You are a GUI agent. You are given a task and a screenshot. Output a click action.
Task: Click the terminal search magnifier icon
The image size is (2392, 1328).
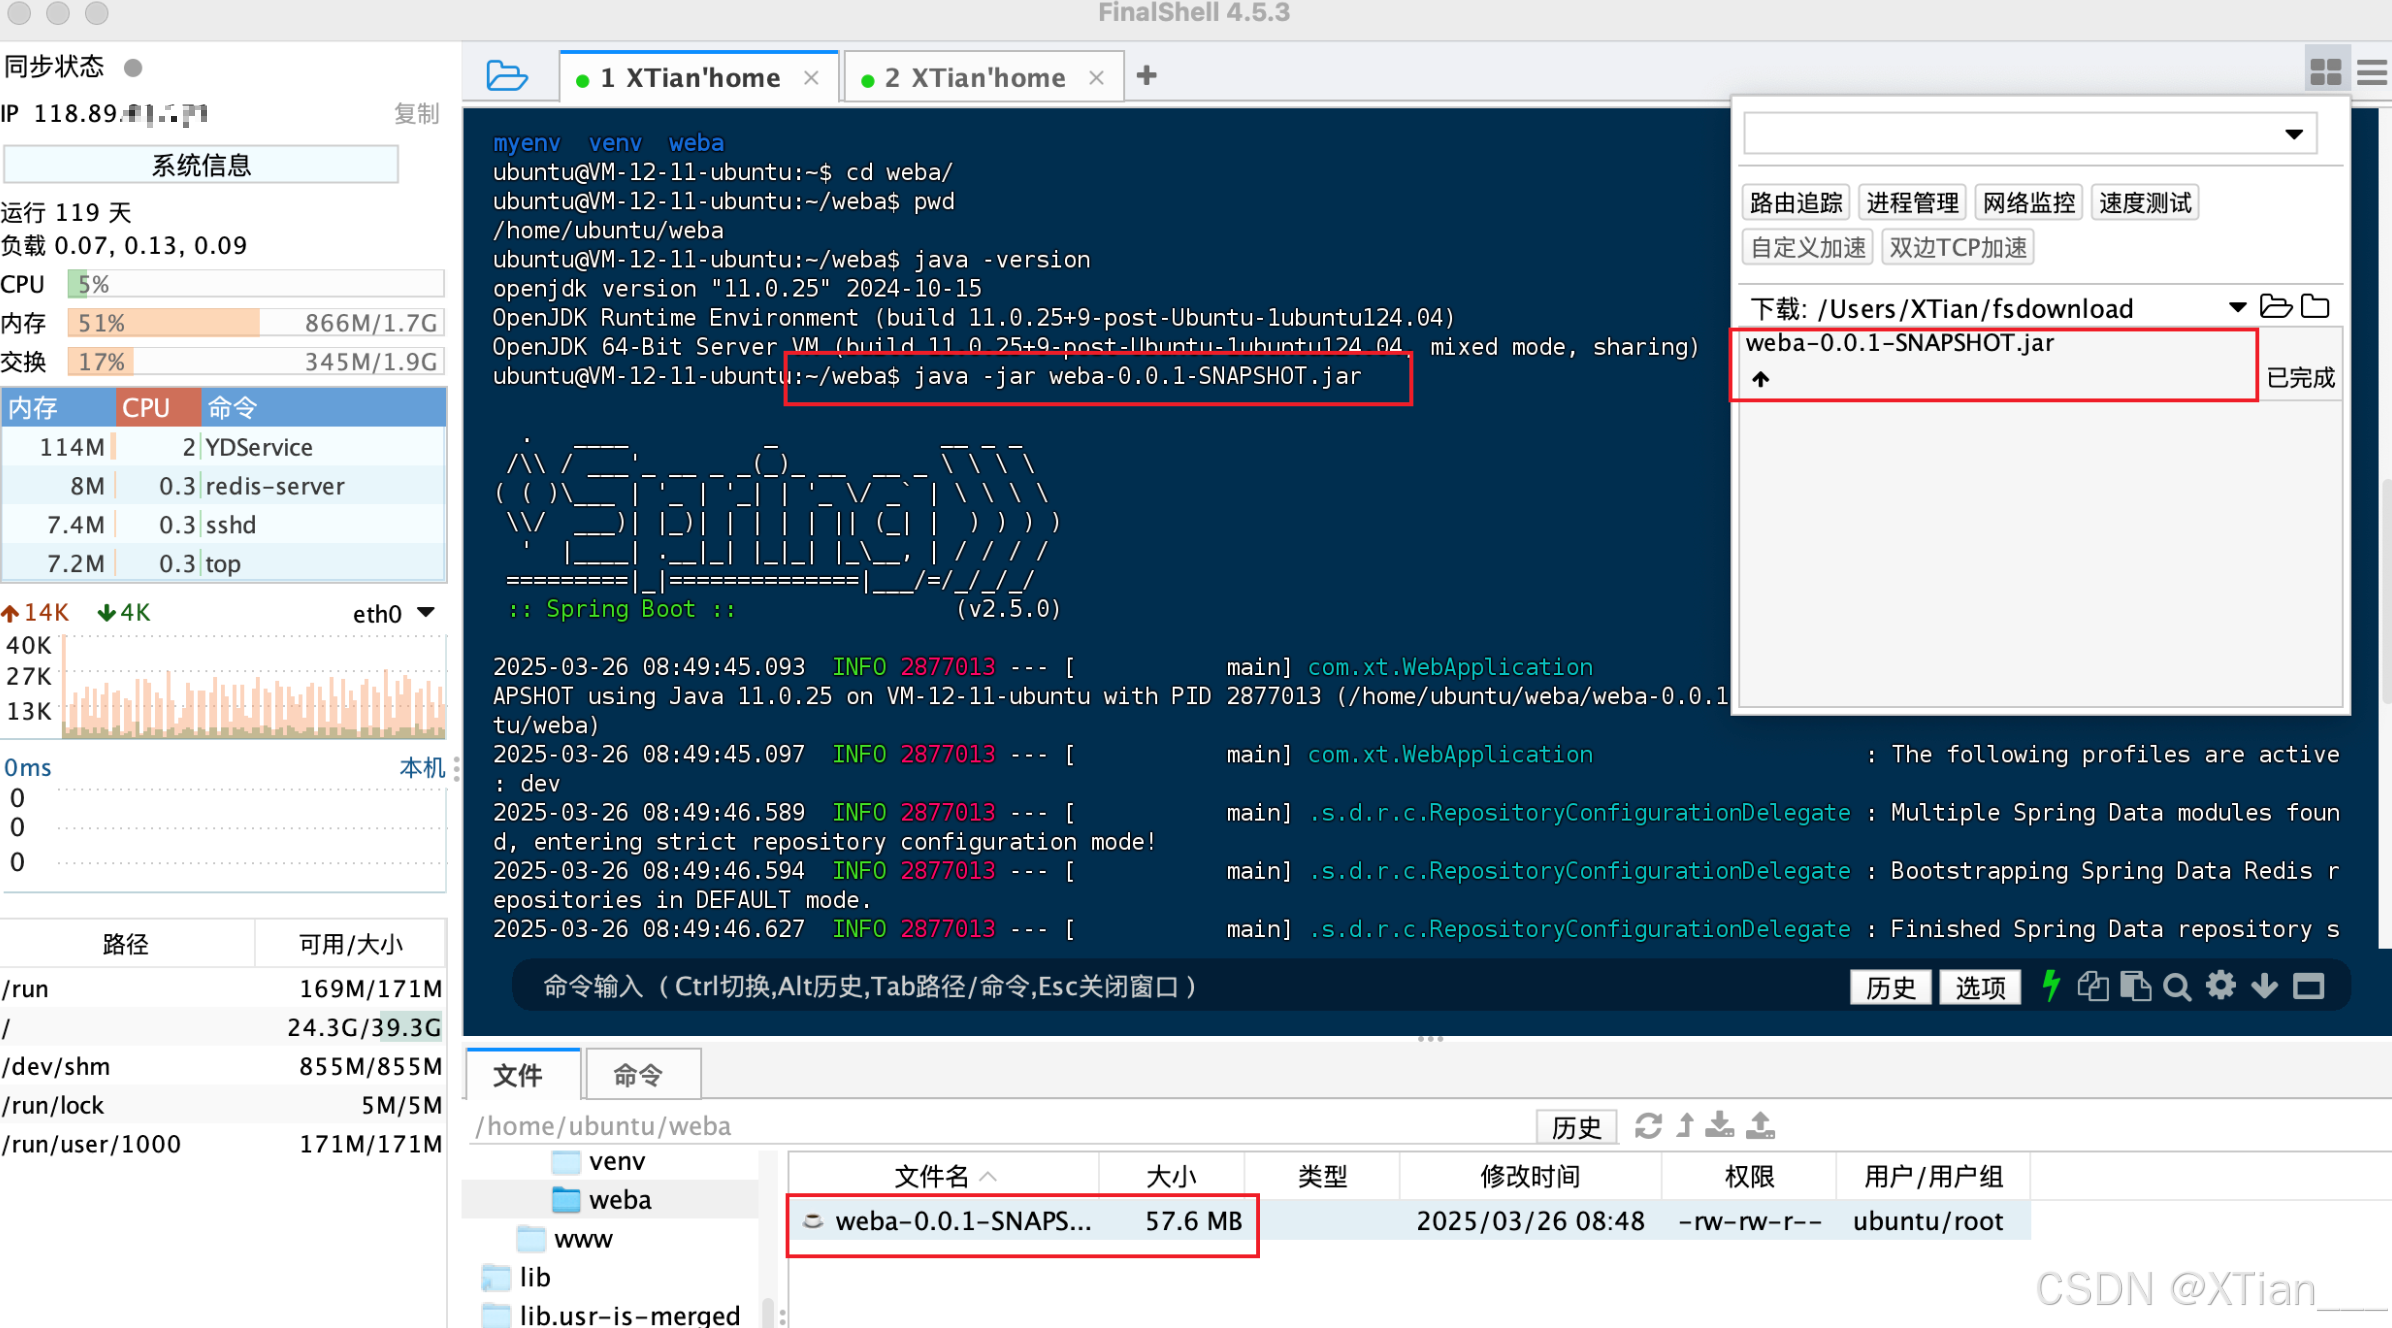pyautogui.click(x=2176, y=987)
